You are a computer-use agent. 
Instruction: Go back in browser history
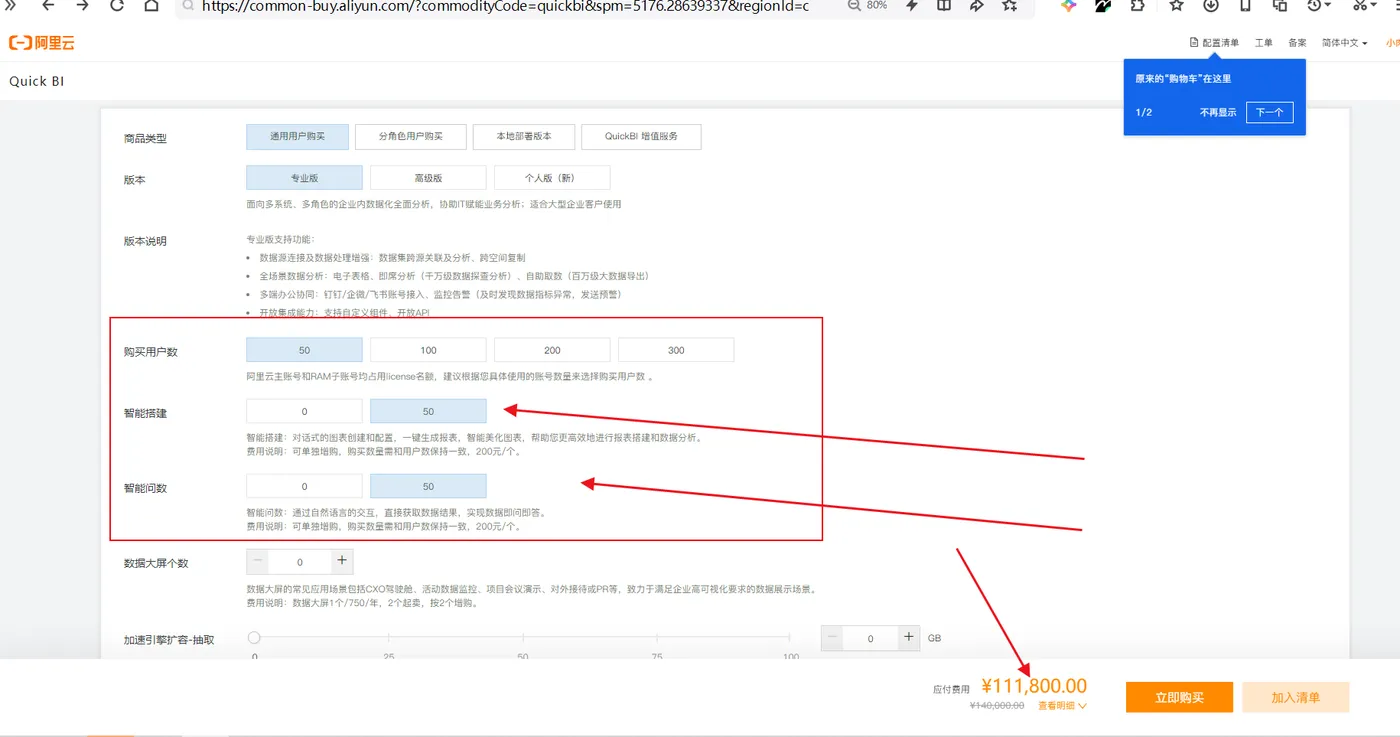(48, 5)
